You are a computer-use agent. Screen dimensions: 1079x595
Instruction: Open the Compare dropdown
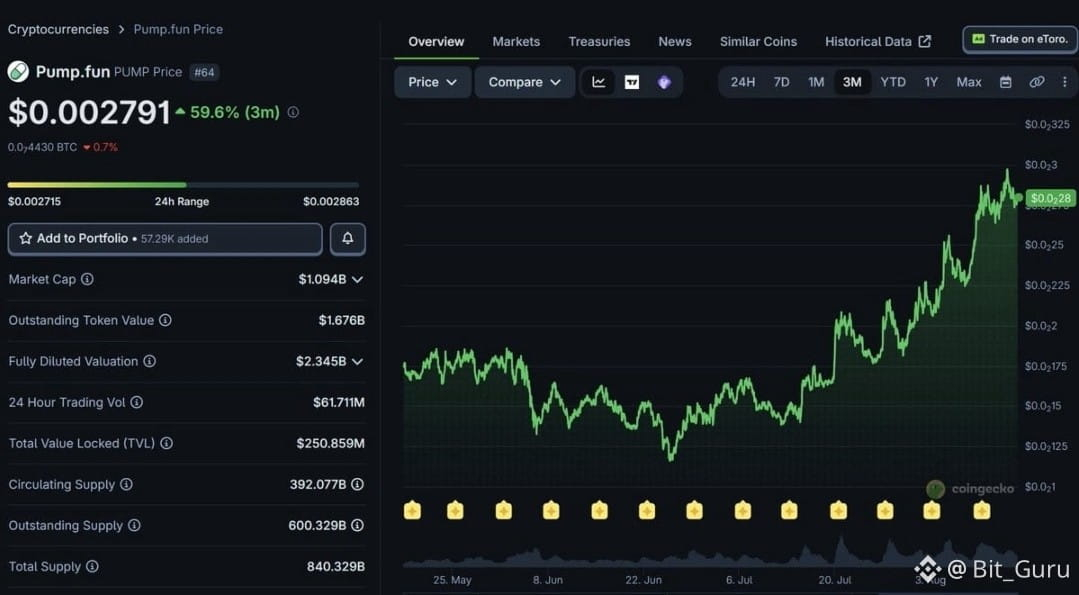(x=524, y=83)
